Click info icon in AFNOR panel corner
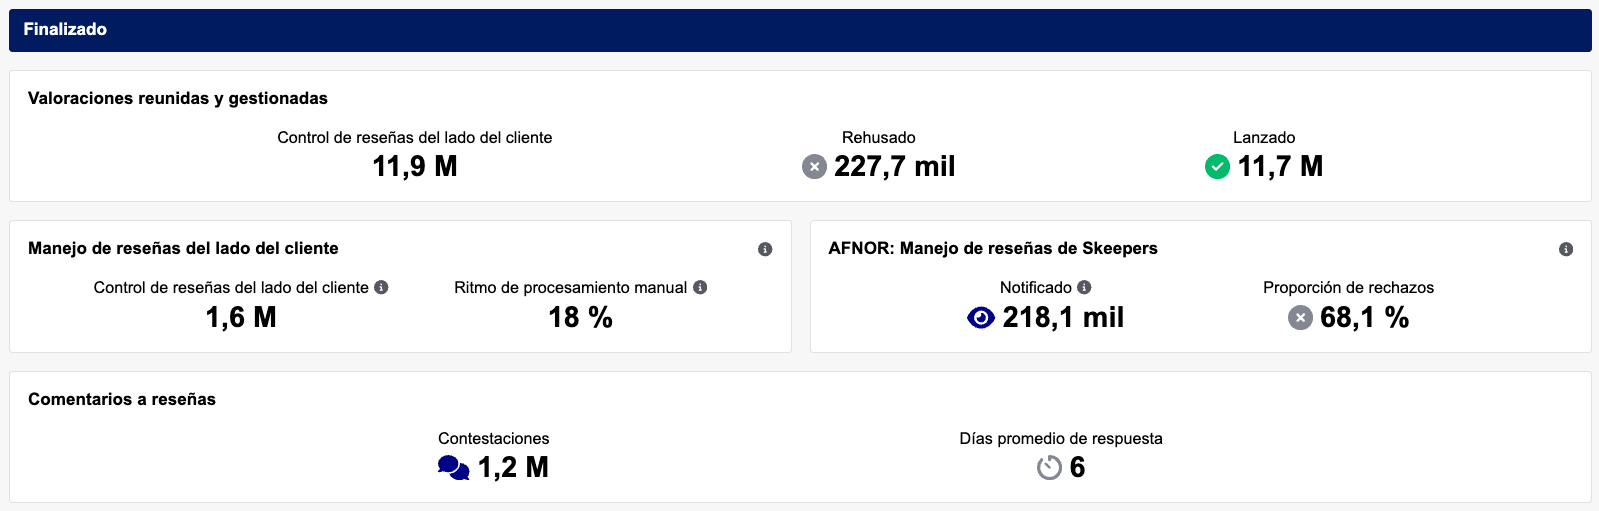 pyautogui.click(x=1566, y=249)
